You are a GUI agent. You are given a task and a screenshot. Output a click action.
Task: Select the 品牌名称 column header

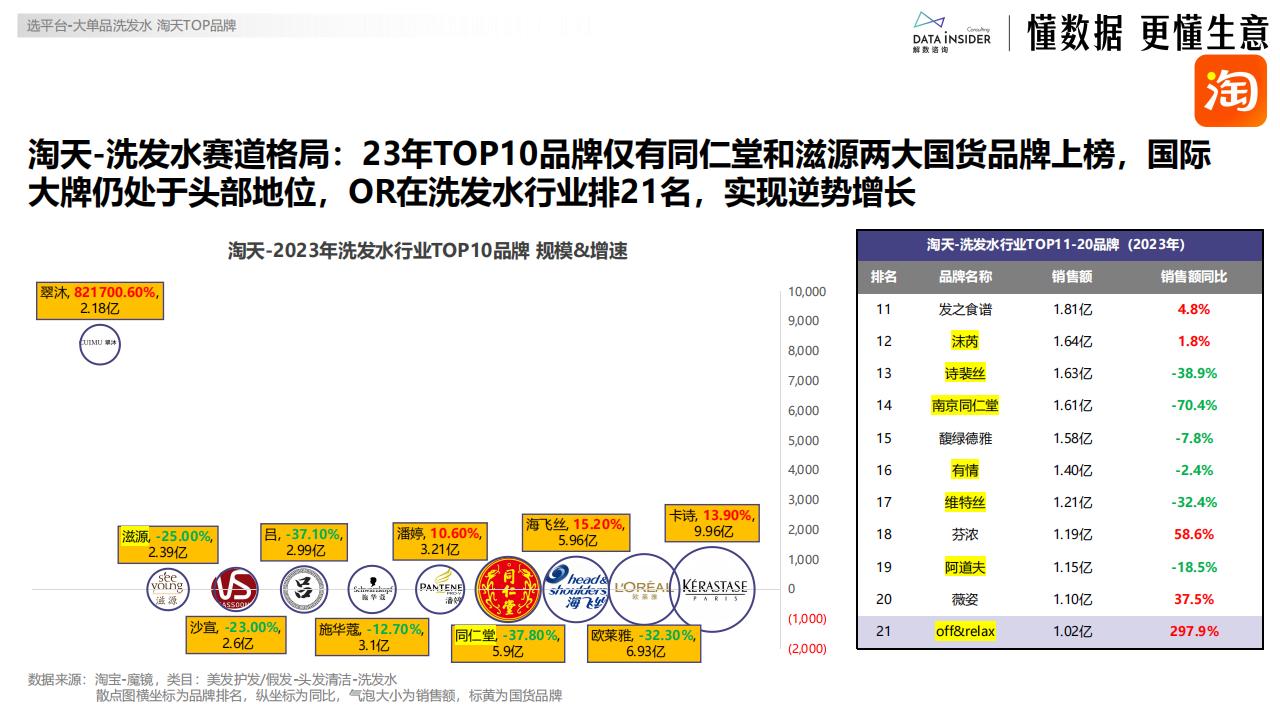[x=965, y=277]
